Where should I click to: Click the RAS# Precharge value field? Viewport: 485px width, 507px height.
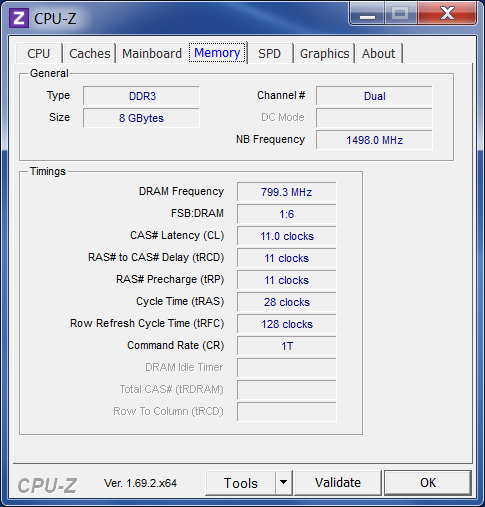click(287, 280)
